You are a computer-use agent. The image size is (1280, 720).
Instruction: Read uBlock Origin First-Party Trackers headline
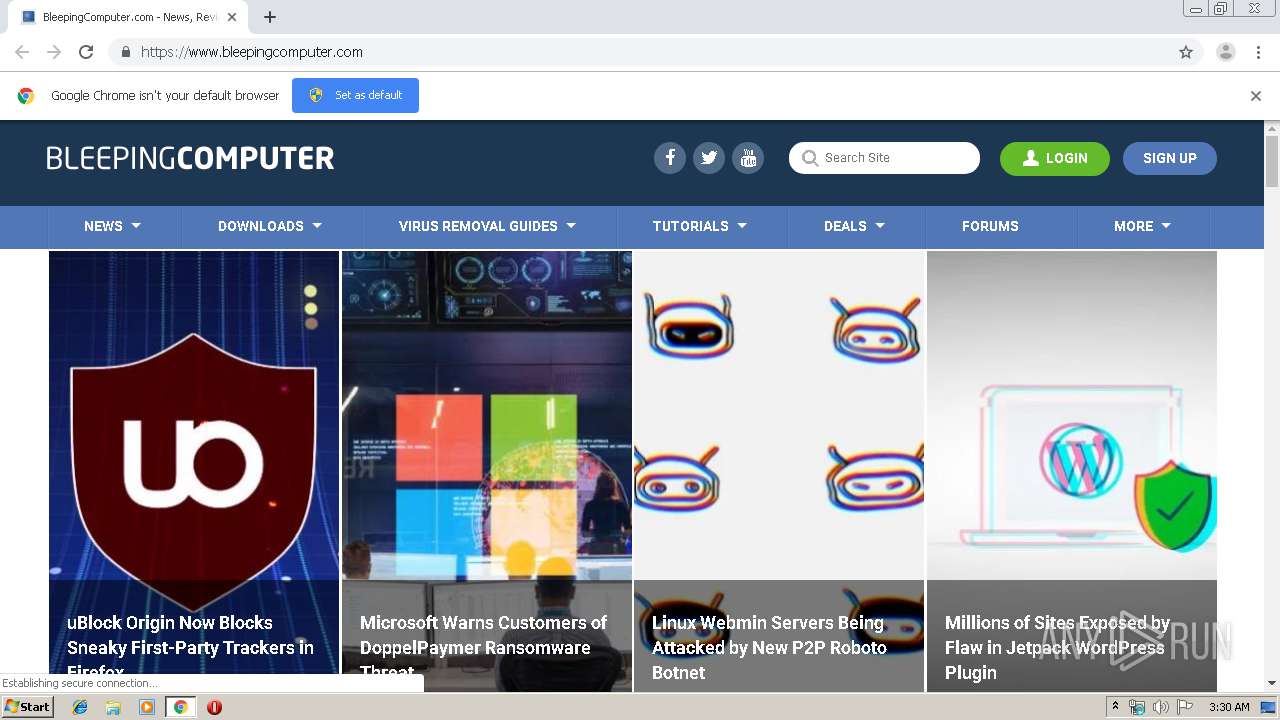click(190, 647)
